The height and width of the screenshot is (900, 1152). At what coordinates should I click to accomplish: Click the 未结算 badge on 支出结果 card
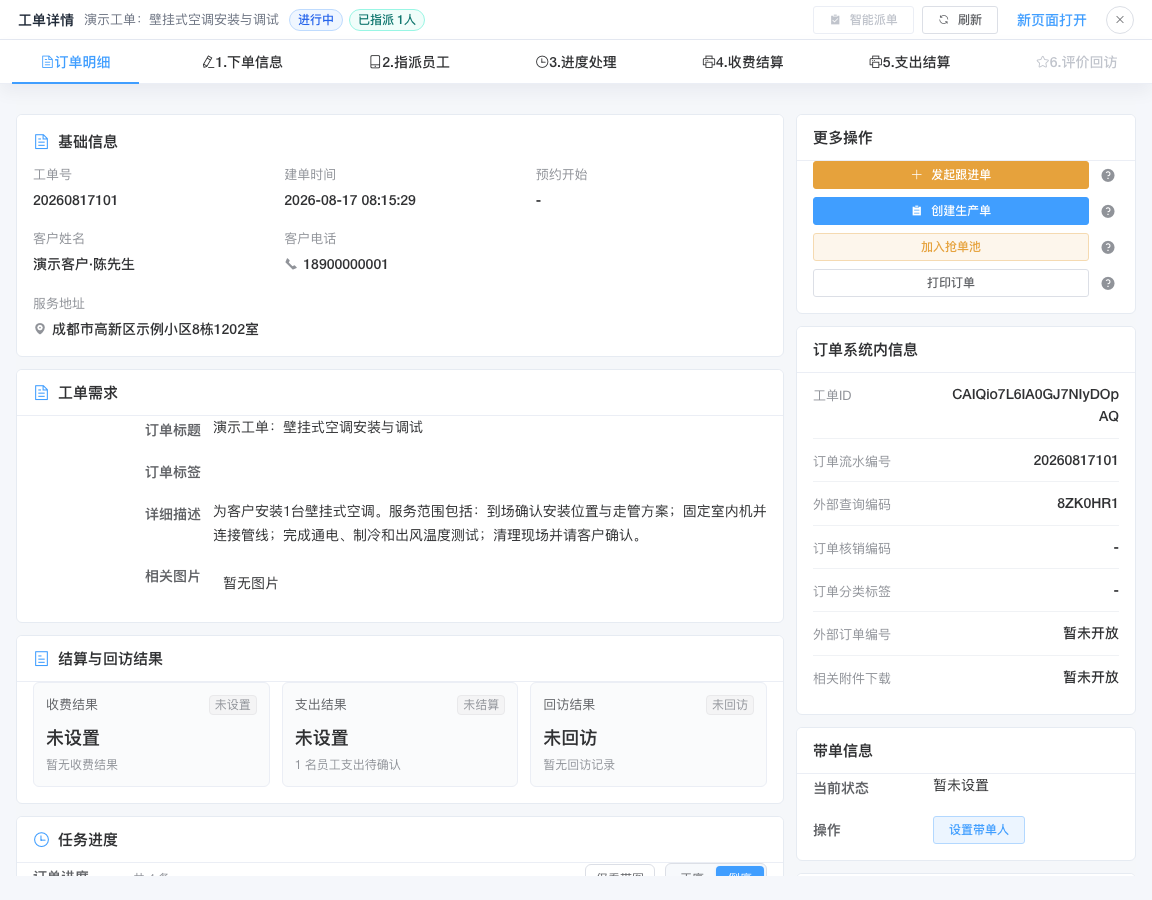click(x=481, y=705)
